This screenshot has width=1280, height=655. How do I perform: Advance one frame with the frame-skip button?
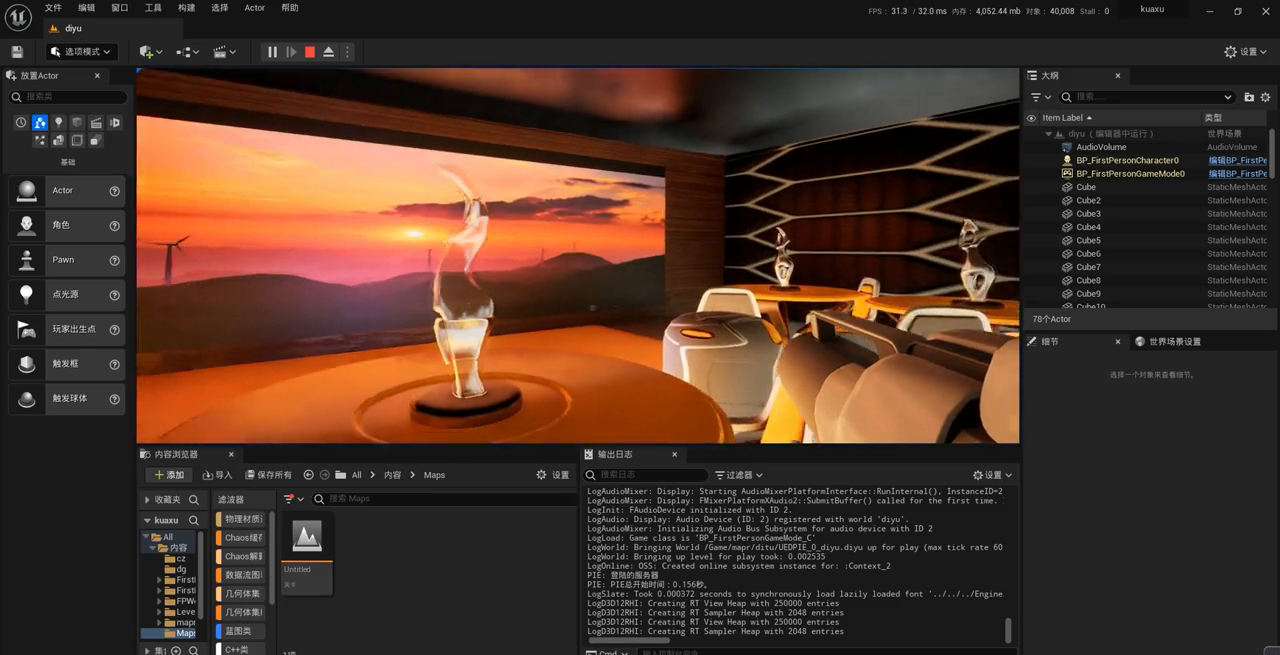(291, 52)
